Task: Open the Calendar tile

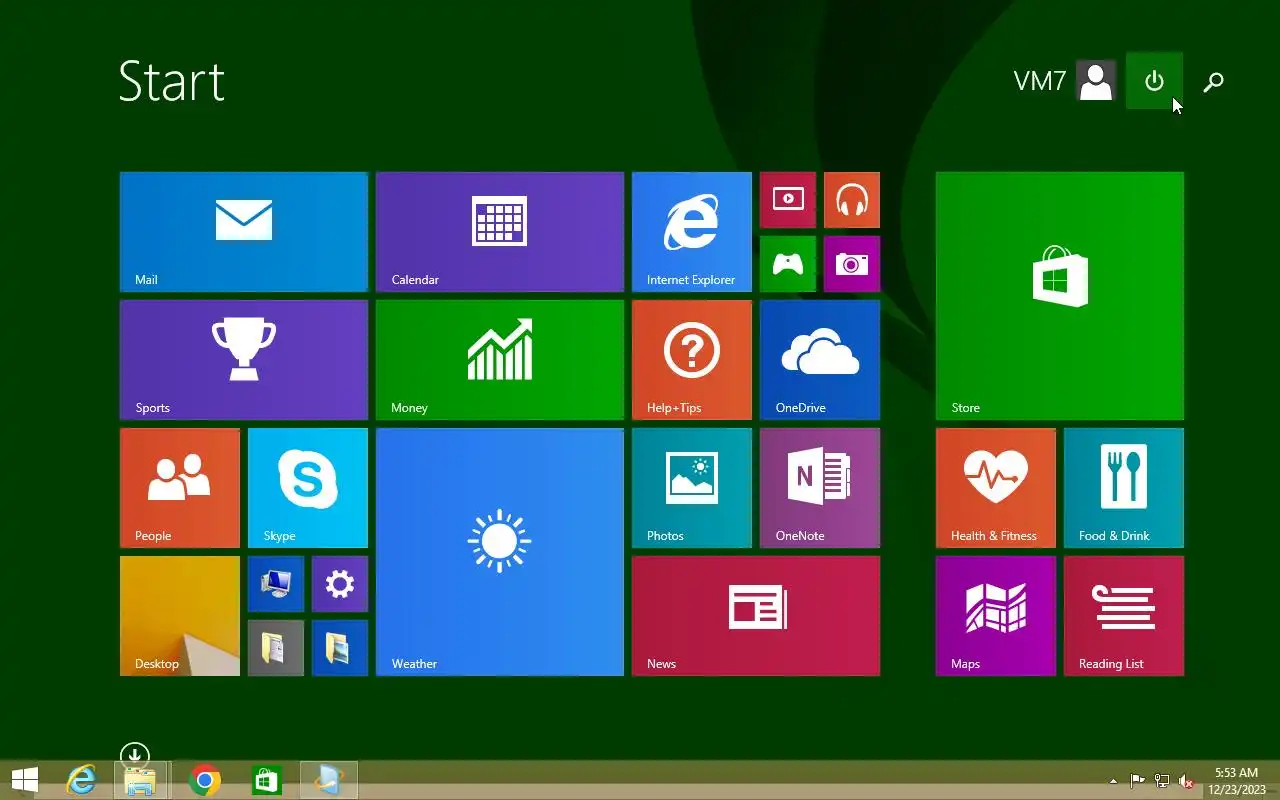Action: tap(500, 232)
